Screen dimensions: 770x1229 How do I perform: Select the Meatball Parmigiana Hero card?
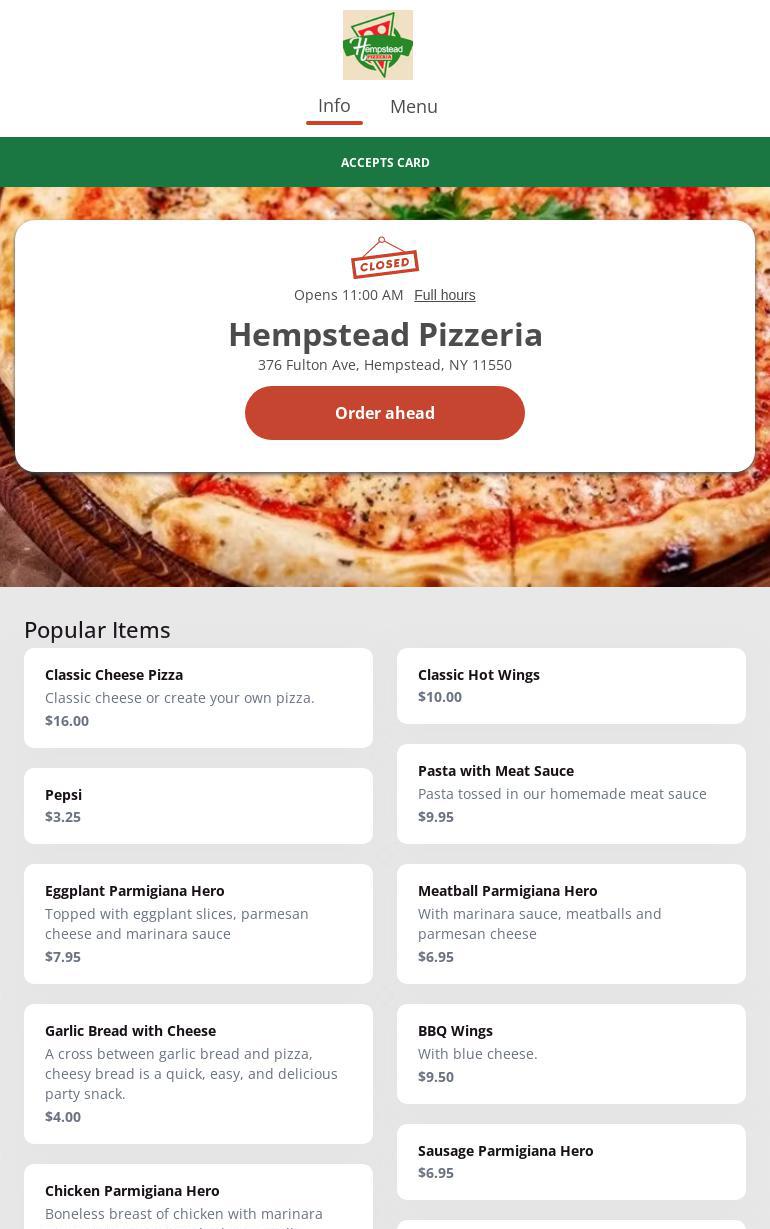click(571, 923)
